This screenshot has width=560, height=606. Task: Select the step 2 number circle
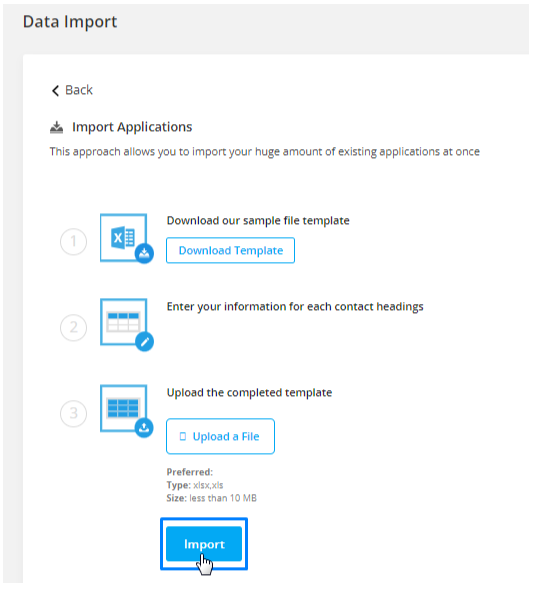(x=73, y=327)
